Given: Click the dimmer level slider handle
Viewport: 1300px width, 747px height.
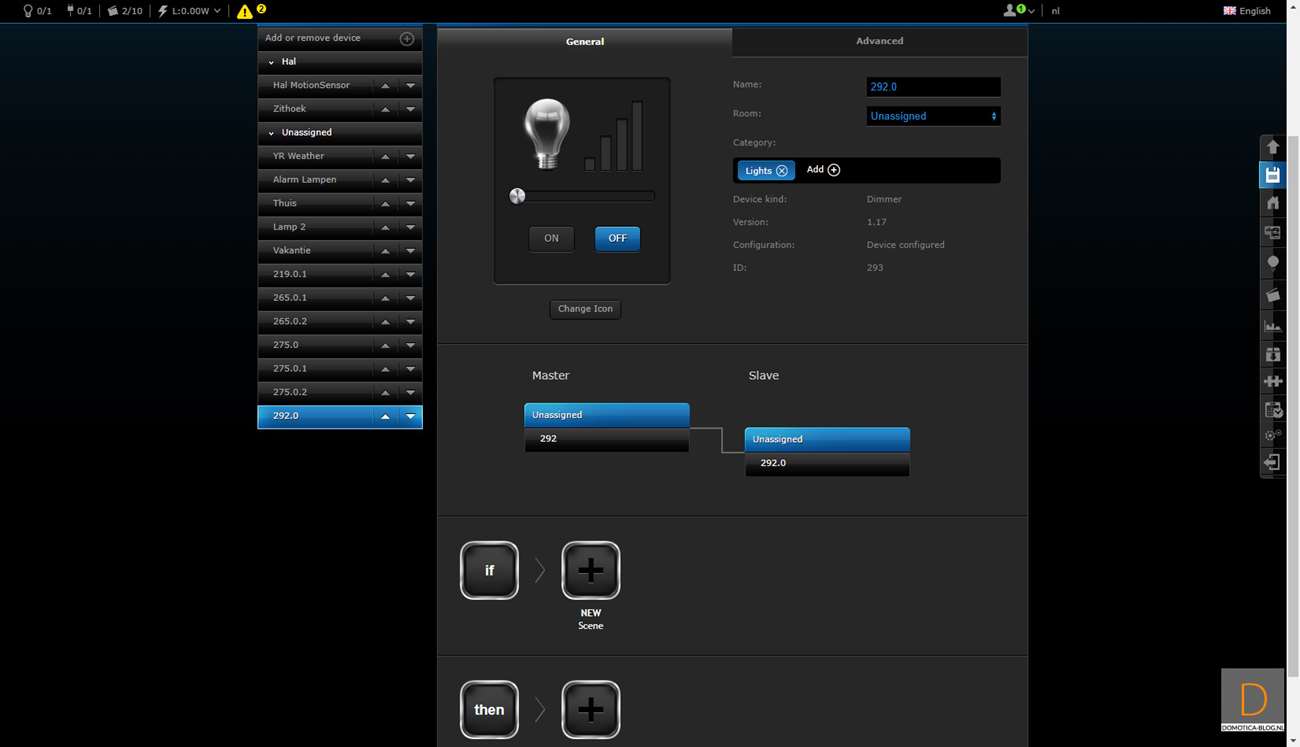Looking at the screenshot, I should (517, 196).
